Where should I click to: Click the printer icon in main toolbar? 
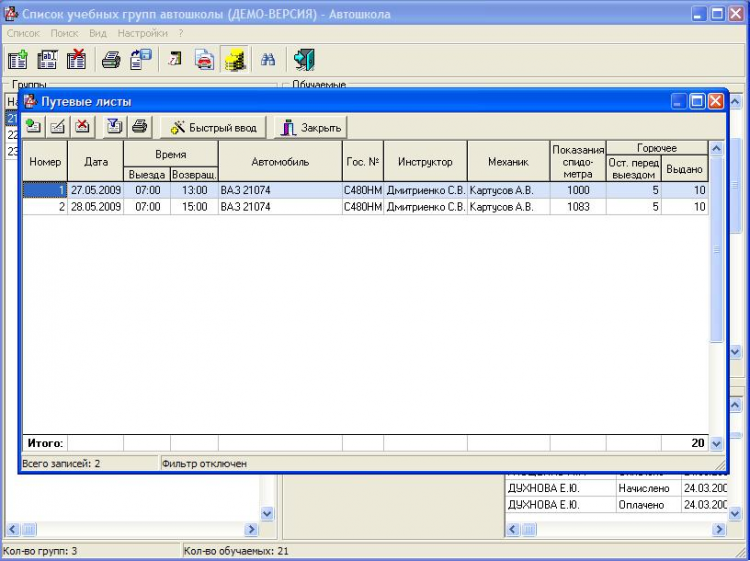[x=111, y=60]
